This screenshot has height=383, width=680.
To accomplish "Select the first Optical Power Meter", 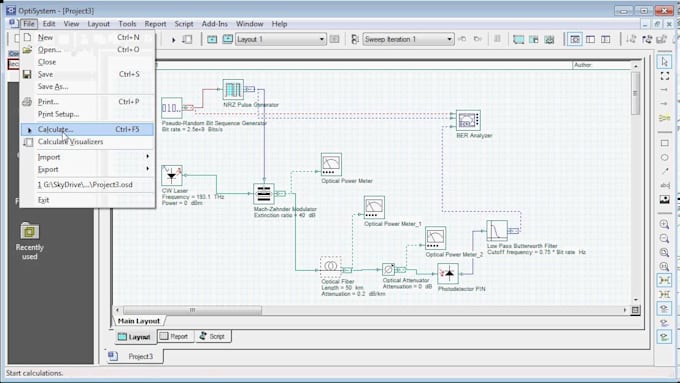I will (331, 164).
